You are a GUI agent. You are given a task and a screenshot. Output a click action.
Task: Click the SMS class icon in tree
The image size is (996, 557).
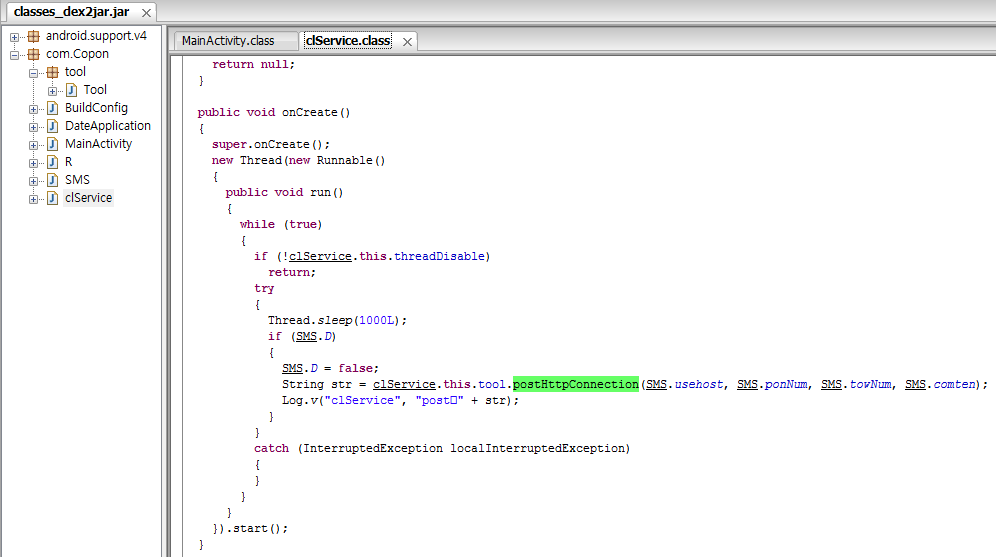pyautogui.click(x=52, y=180)
